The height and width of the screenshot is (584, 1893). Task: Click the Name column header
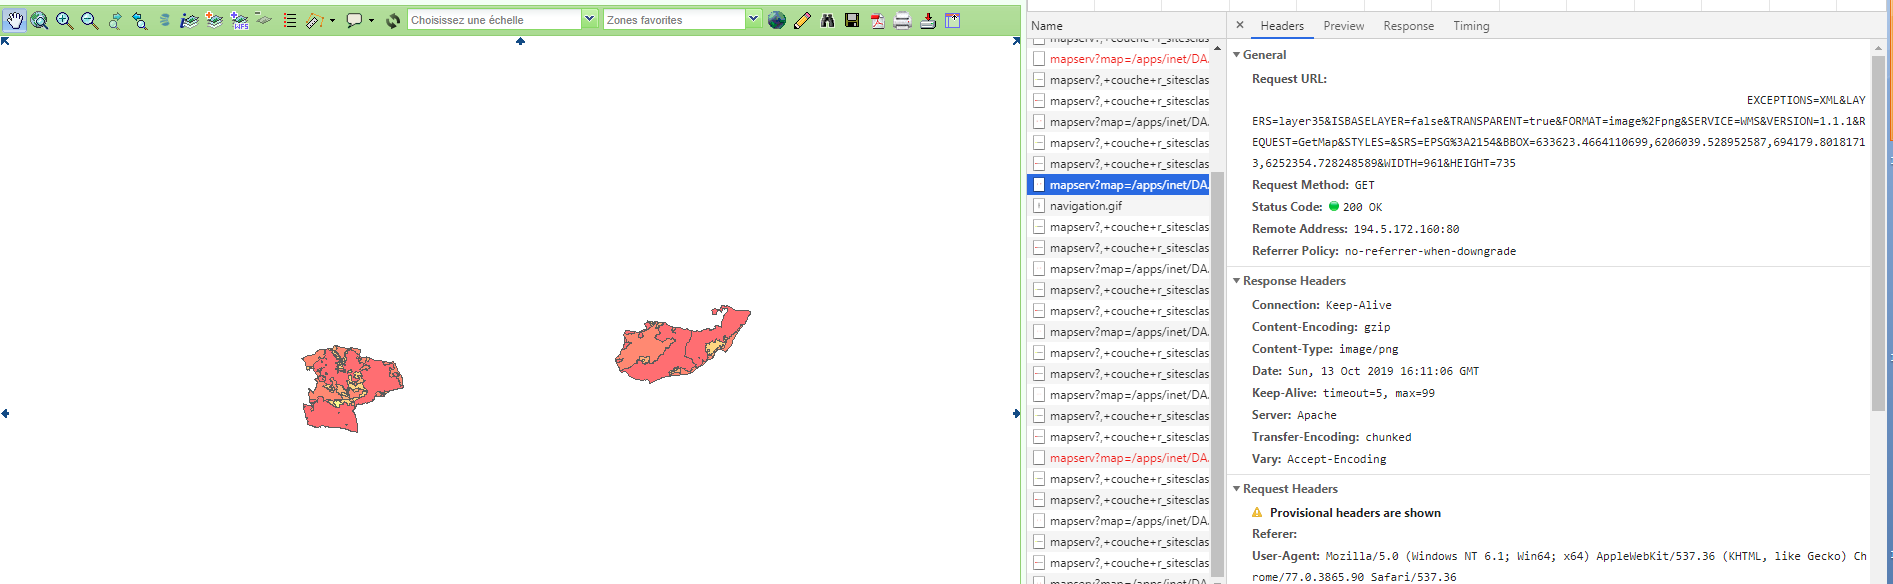(x=1047, y=26)
